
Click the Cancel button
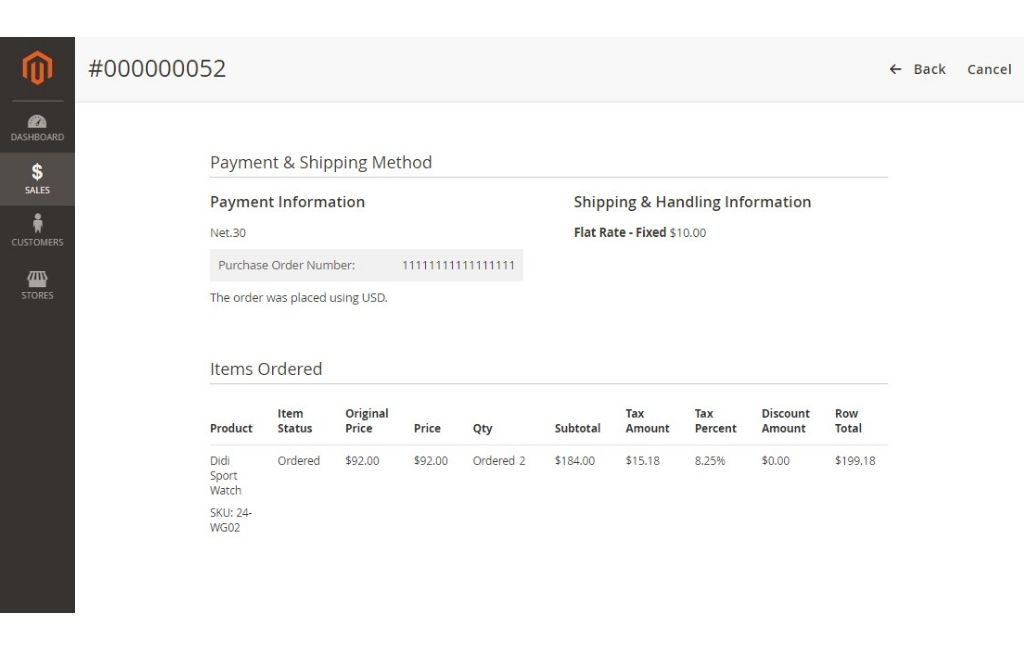[x=989, y=69]
